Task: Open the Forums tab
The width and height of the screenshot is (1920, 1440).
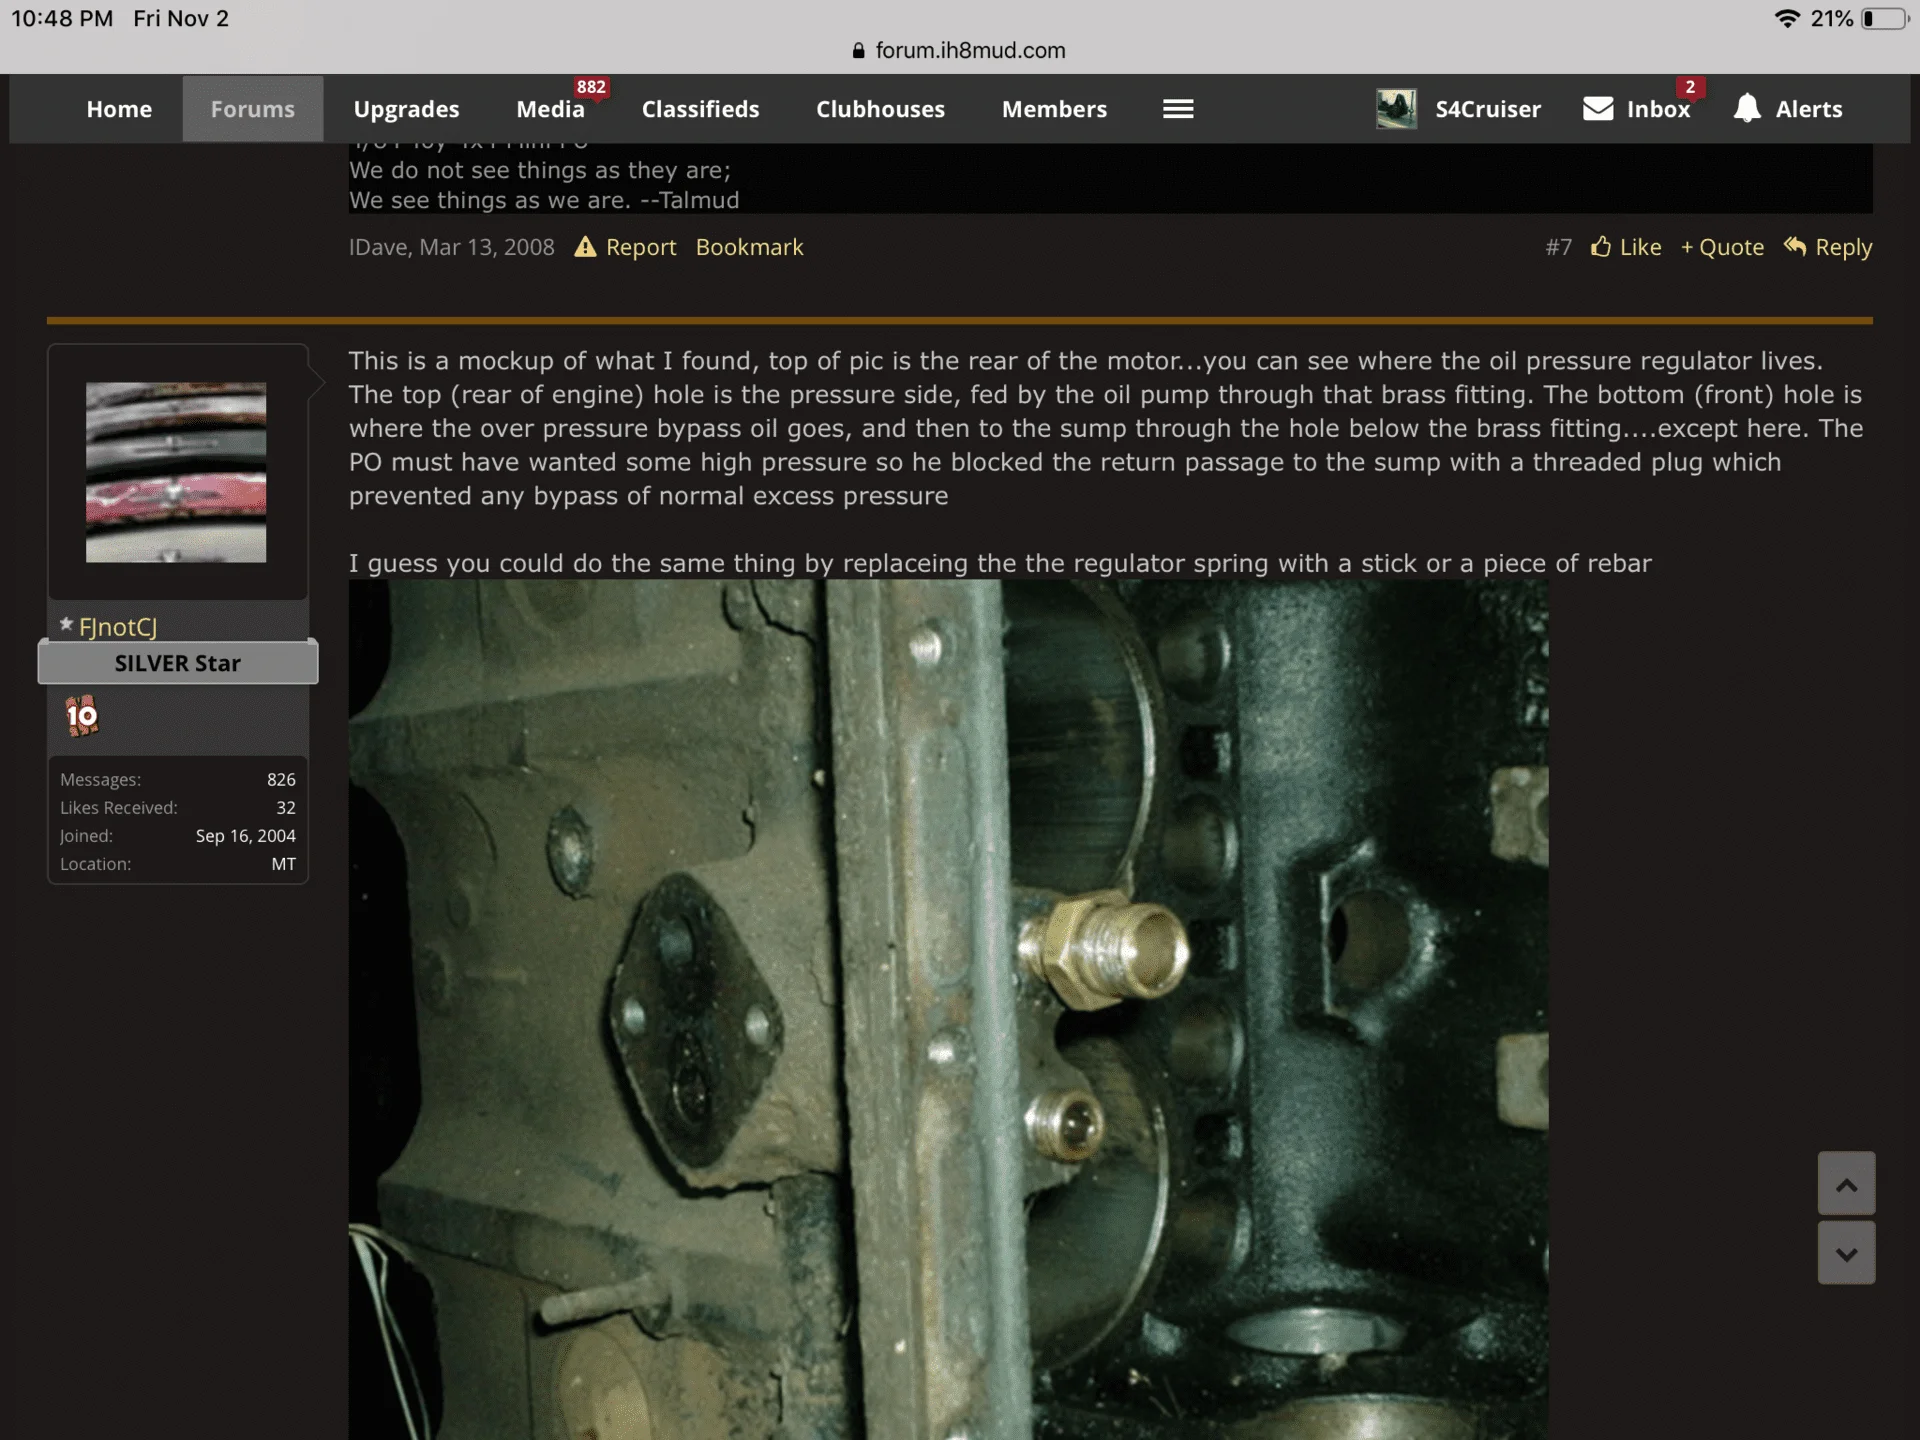Action: coord(252,109)
